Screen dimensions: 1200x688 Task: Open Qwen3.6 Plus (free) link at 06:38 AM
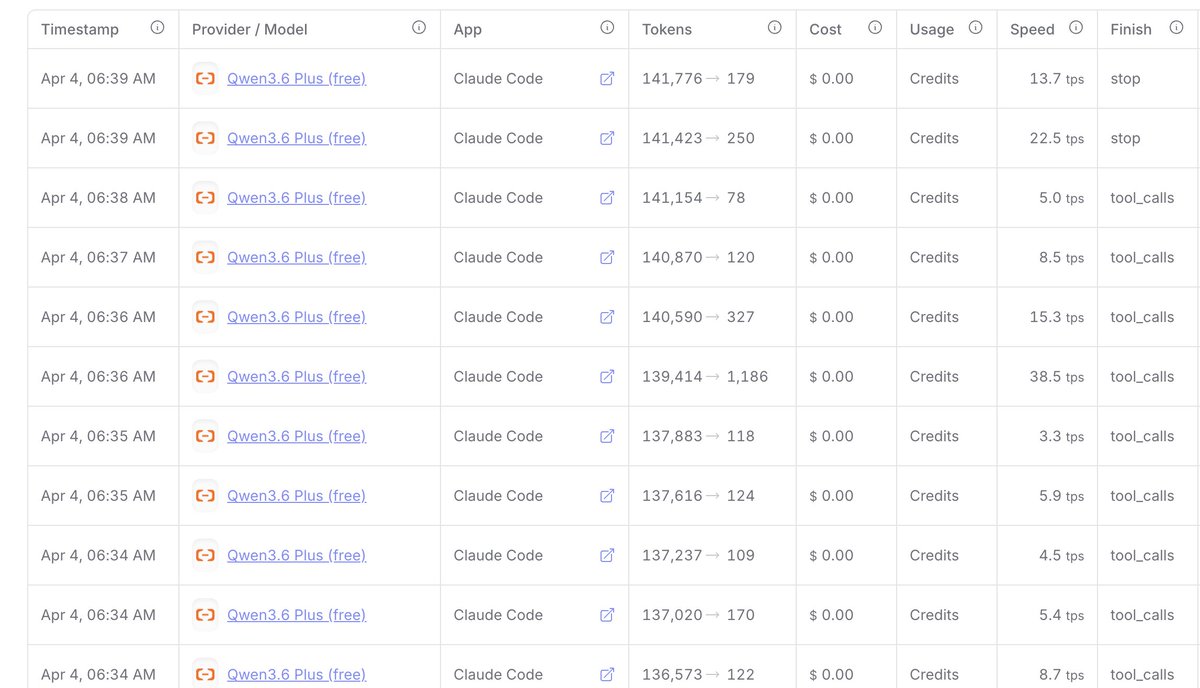(x=296, y=198)
